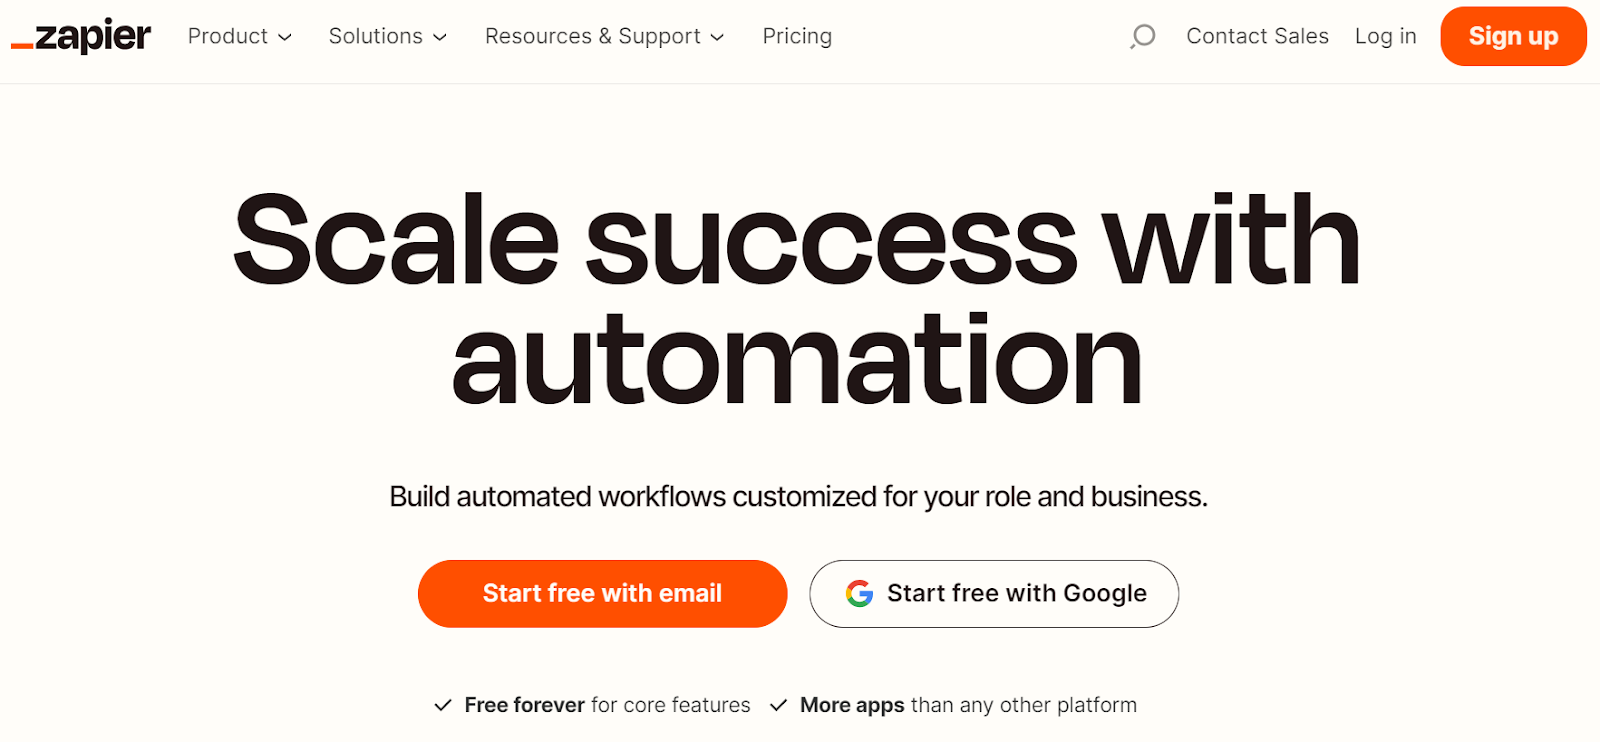Open the Resources & Support menu text
Viewport: 1600px width, 742px height.
pos(593,36)
